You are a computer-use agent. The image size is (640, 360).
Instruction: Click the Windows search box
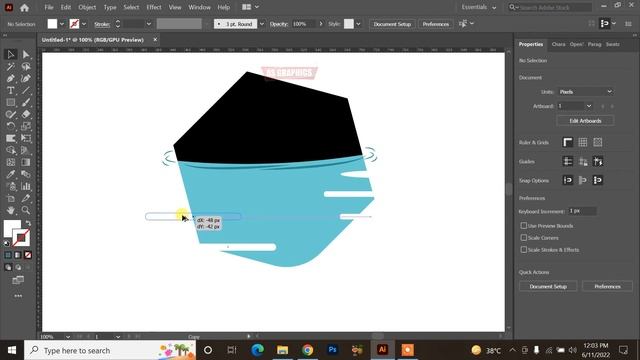click(x=110, y=350)
